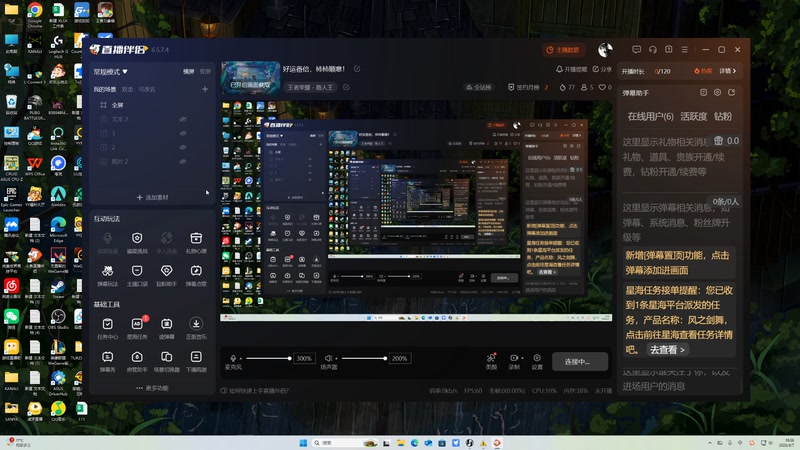Select the 我的场景 tab

(105, 89)
